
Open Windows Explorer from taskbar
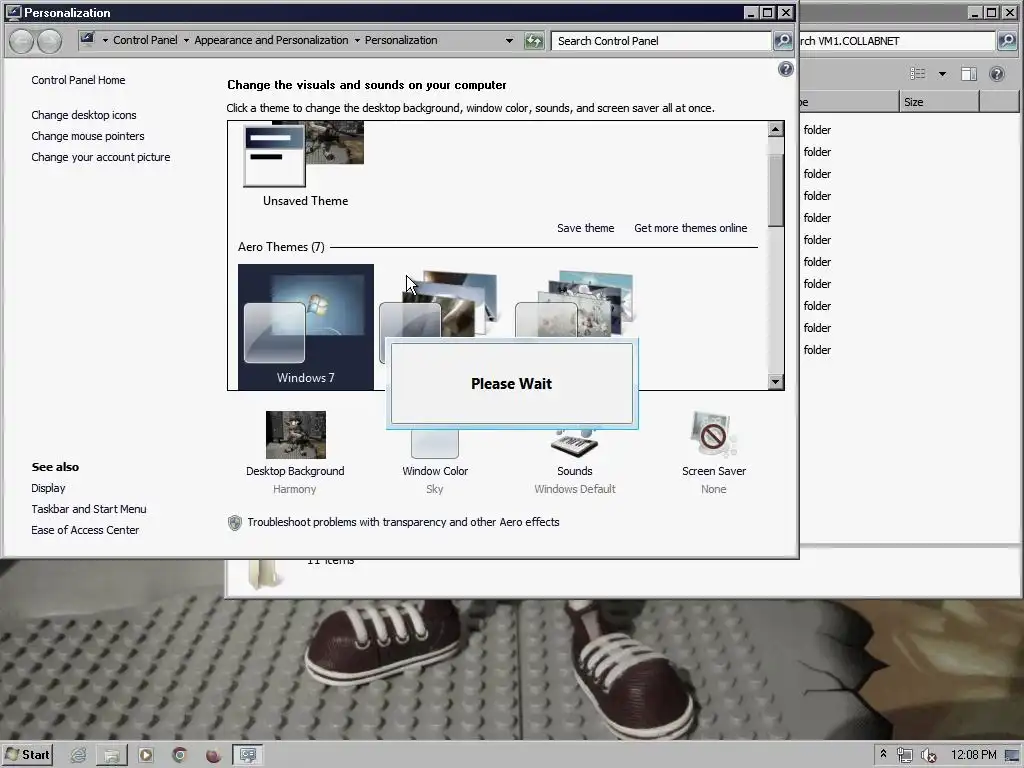tap(112, 756)
